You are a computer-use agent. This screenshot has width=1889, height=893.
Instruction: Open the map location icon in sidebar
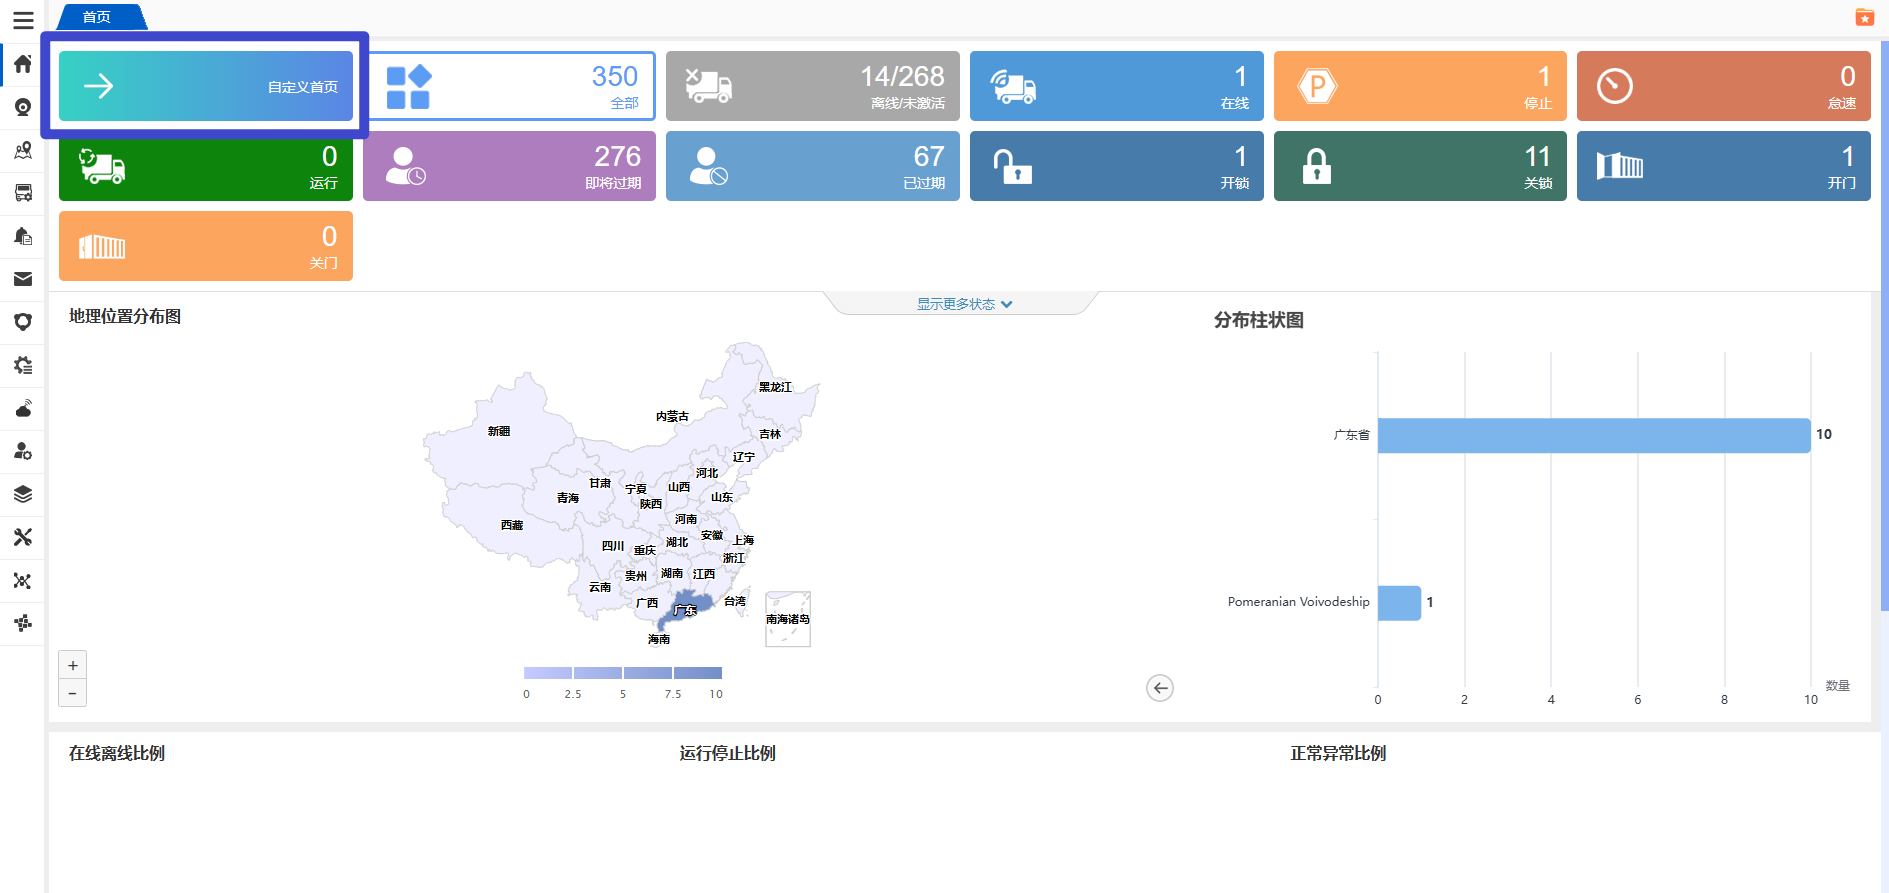coord(23,150)
